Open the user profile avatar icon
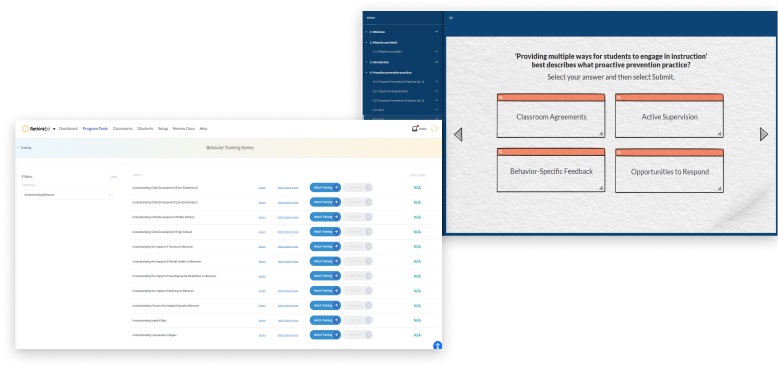 tap(434, 129)
